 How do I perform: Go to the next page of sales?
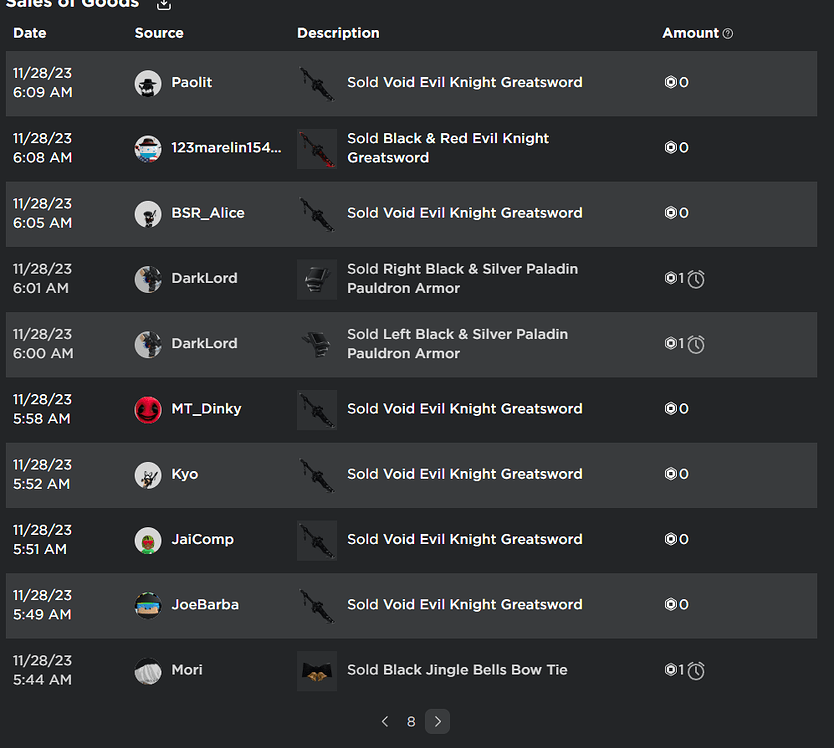[437, 721]
